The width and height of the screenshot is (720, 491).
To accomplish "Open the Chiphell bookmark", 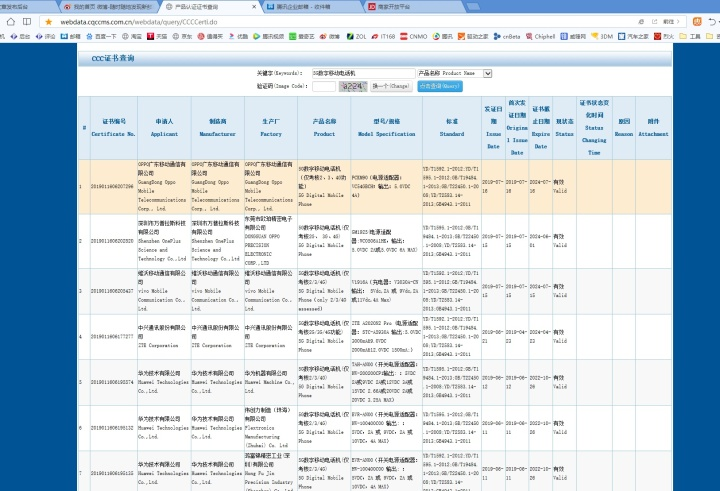I will (540, 36).
